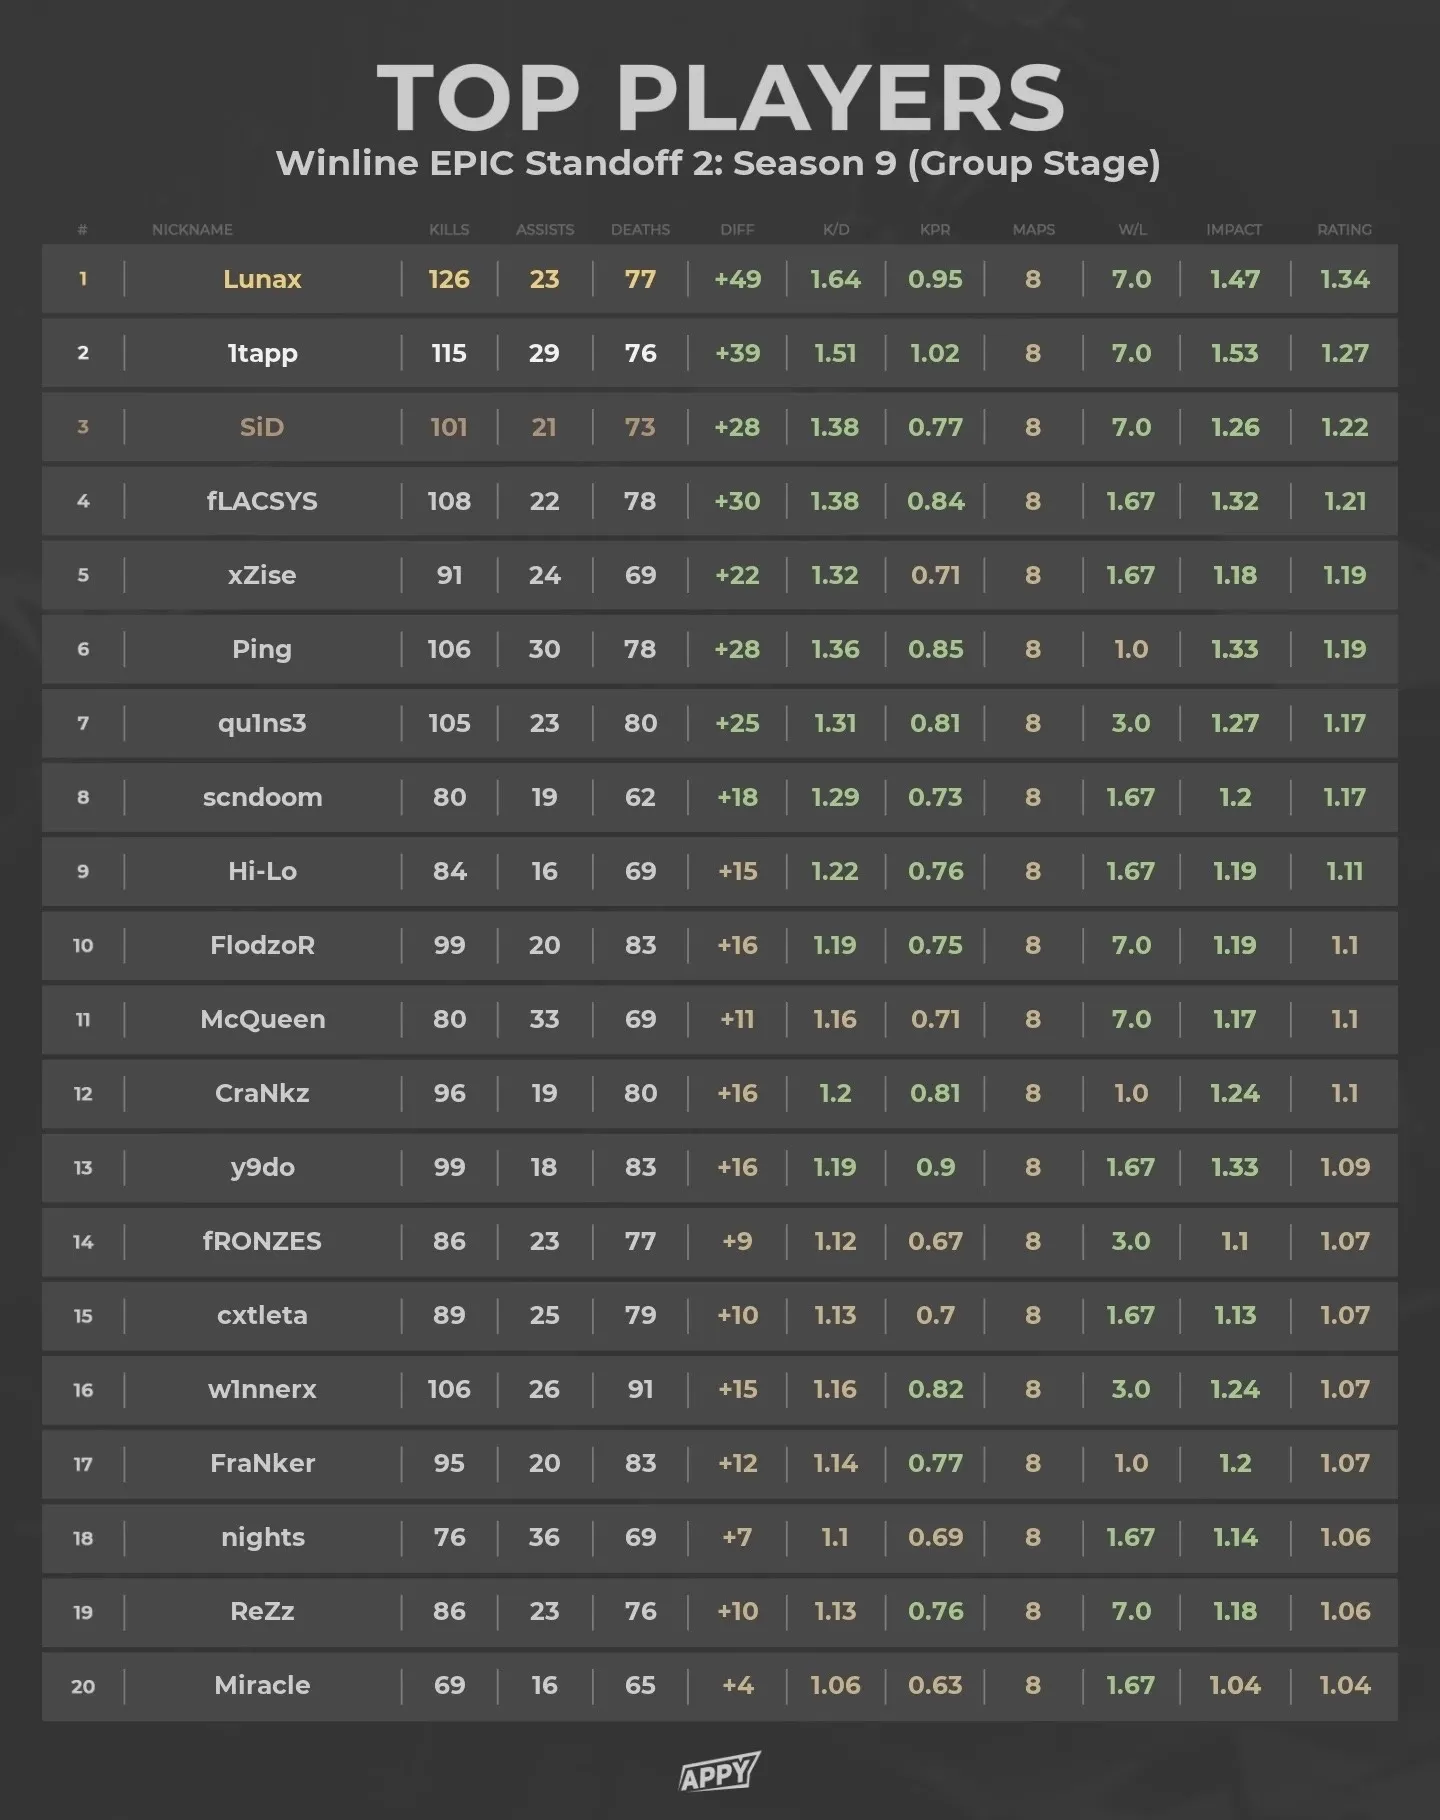The width and height of the screenshot is (1440, 1820).
Task: Click McQueen's assists value 33
Action: coord(545,1019)
